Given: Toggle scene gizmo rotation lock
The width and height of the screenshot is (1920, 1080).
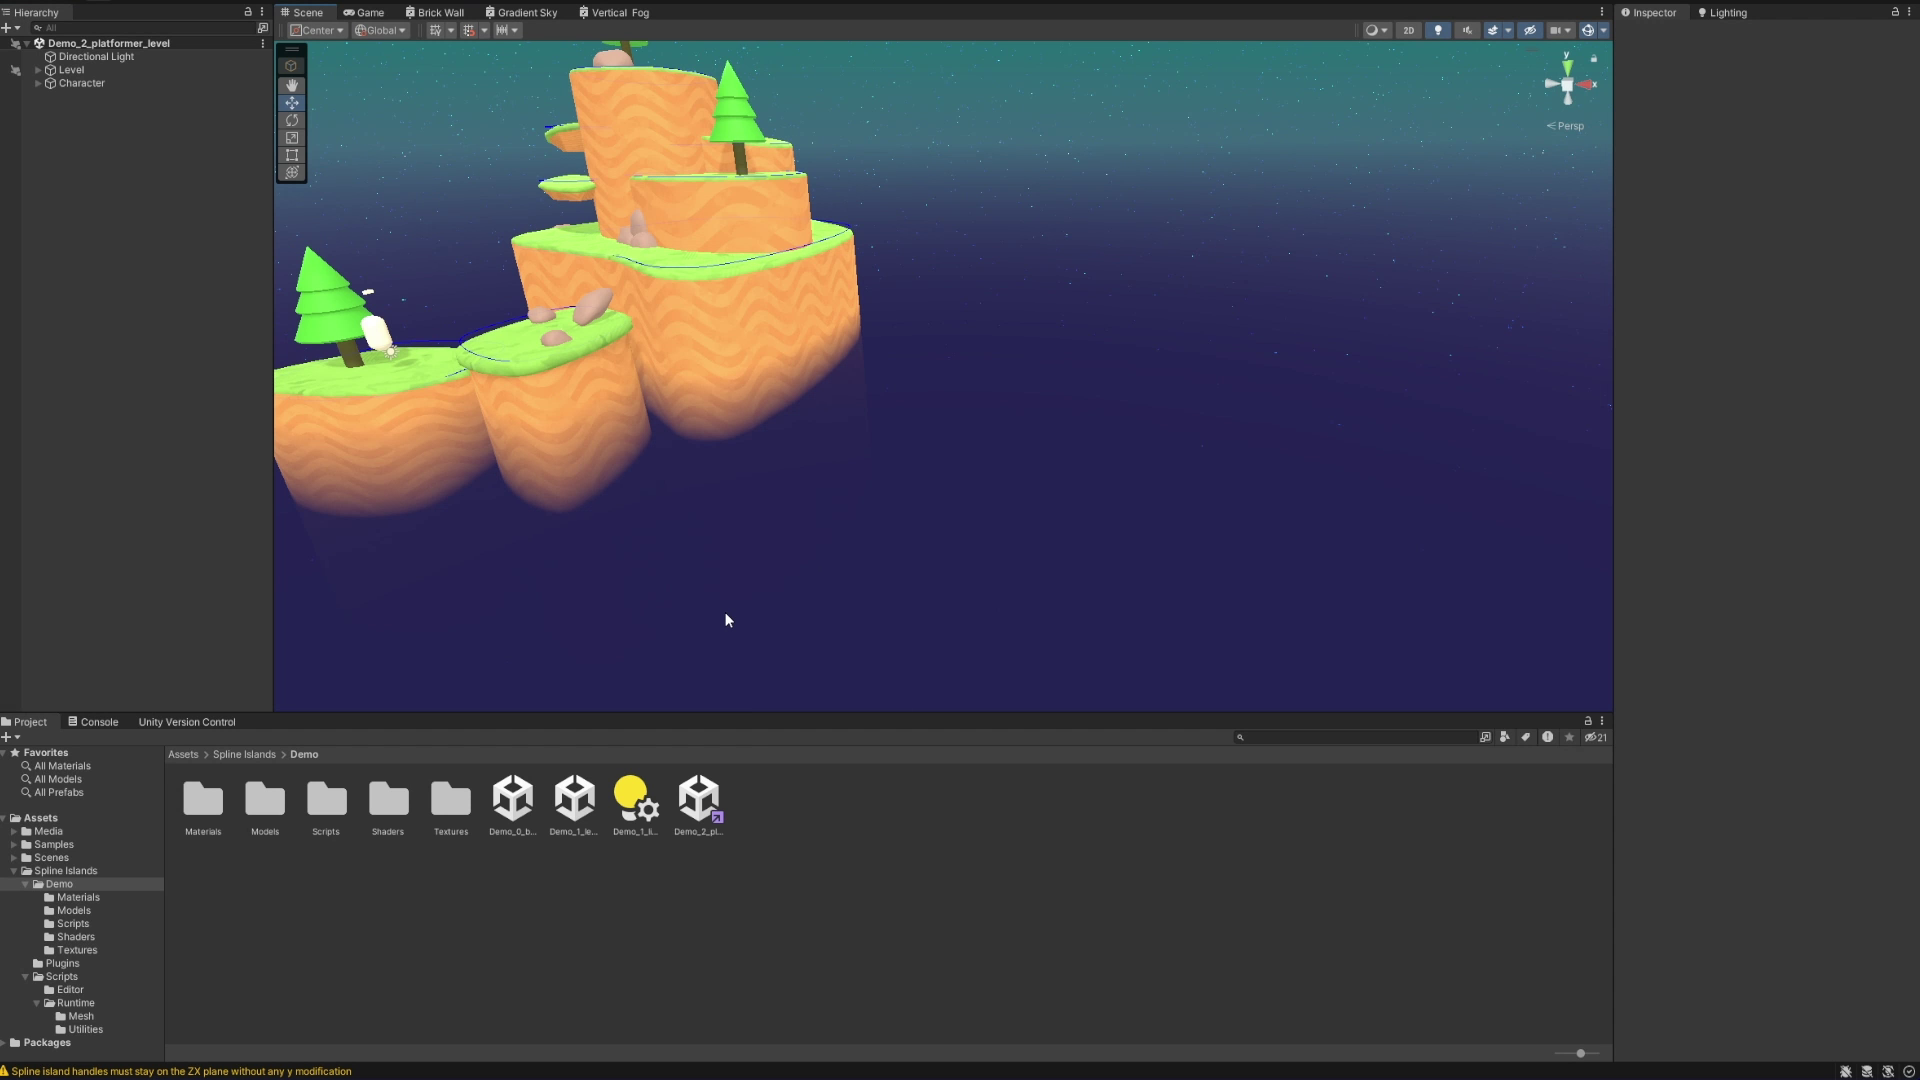Looking at the screenshot, I should click(1594, 59).
